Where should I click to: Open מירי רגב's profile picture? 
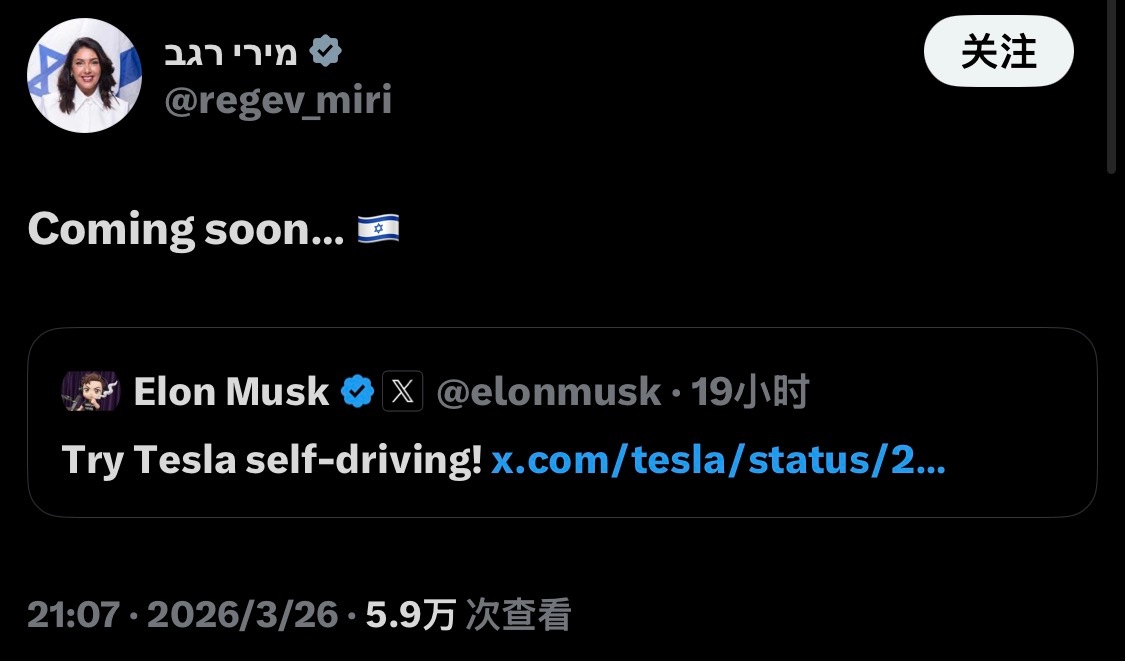click(84, 75)
